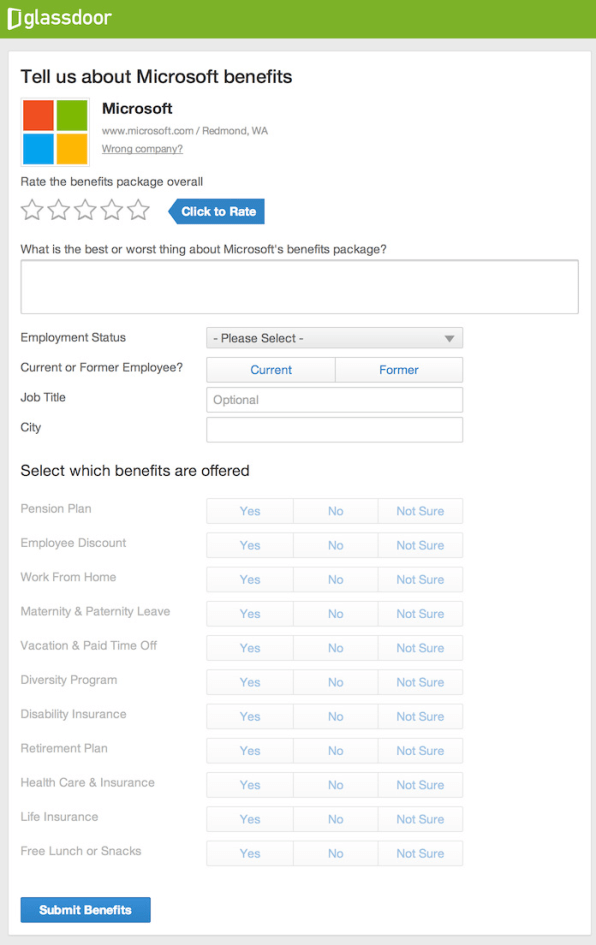Viewport: 596px width, 945px height.
Task: Select the second rating star
Action: (58, 210)
